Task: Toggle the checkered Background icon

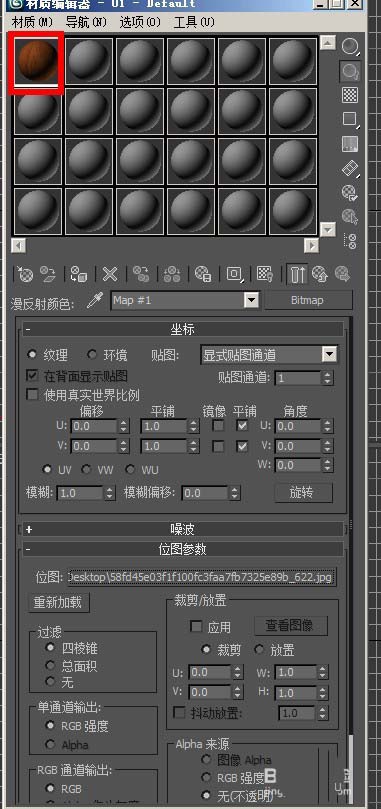Action: tap(351, 95)
